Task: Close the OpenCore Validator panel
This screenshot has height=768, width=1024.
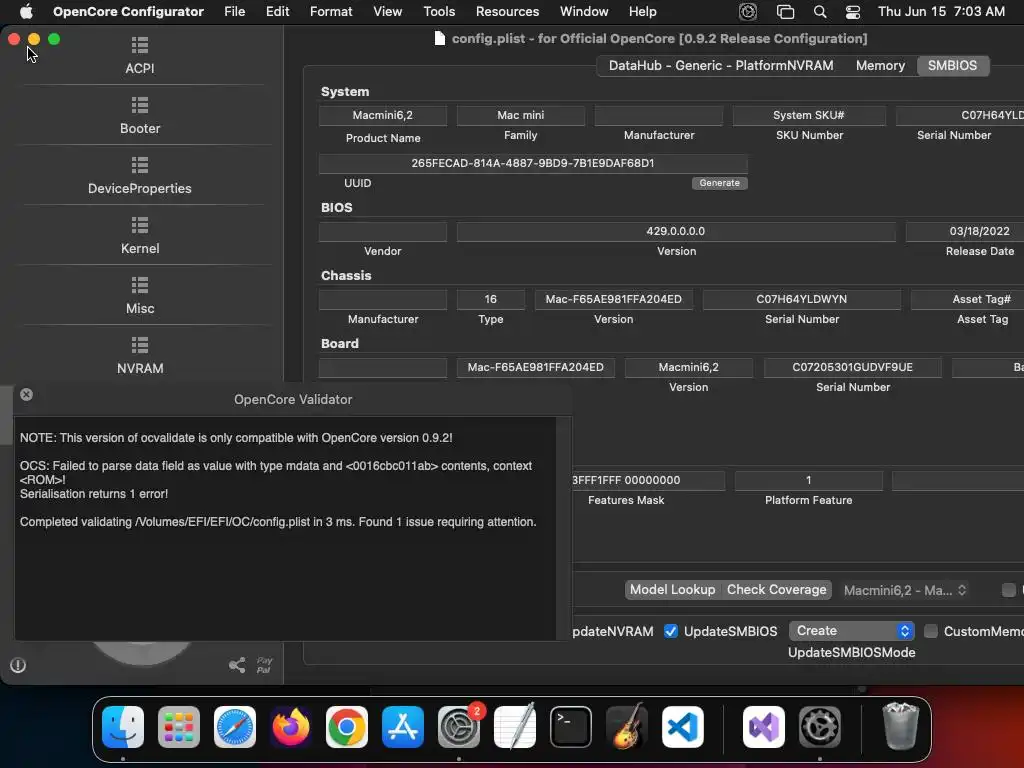Action: pos(26,394)
